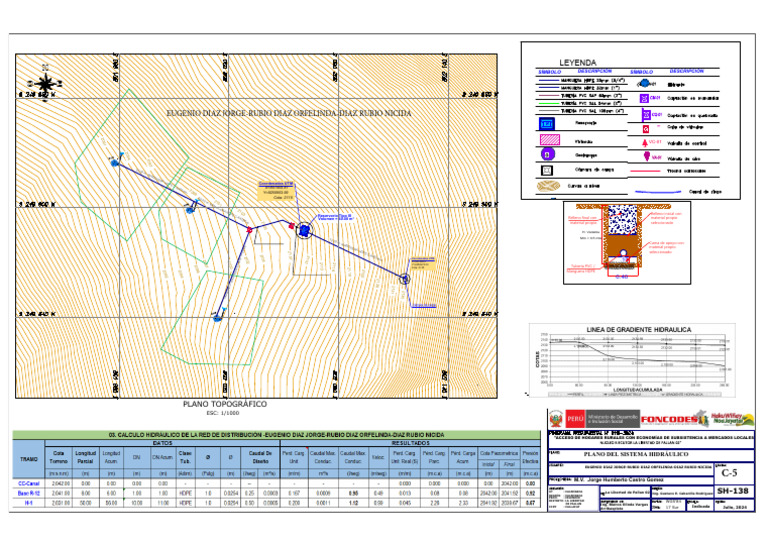
Task: Click the SH-138 sheet number cell
Action: (733, 491)
